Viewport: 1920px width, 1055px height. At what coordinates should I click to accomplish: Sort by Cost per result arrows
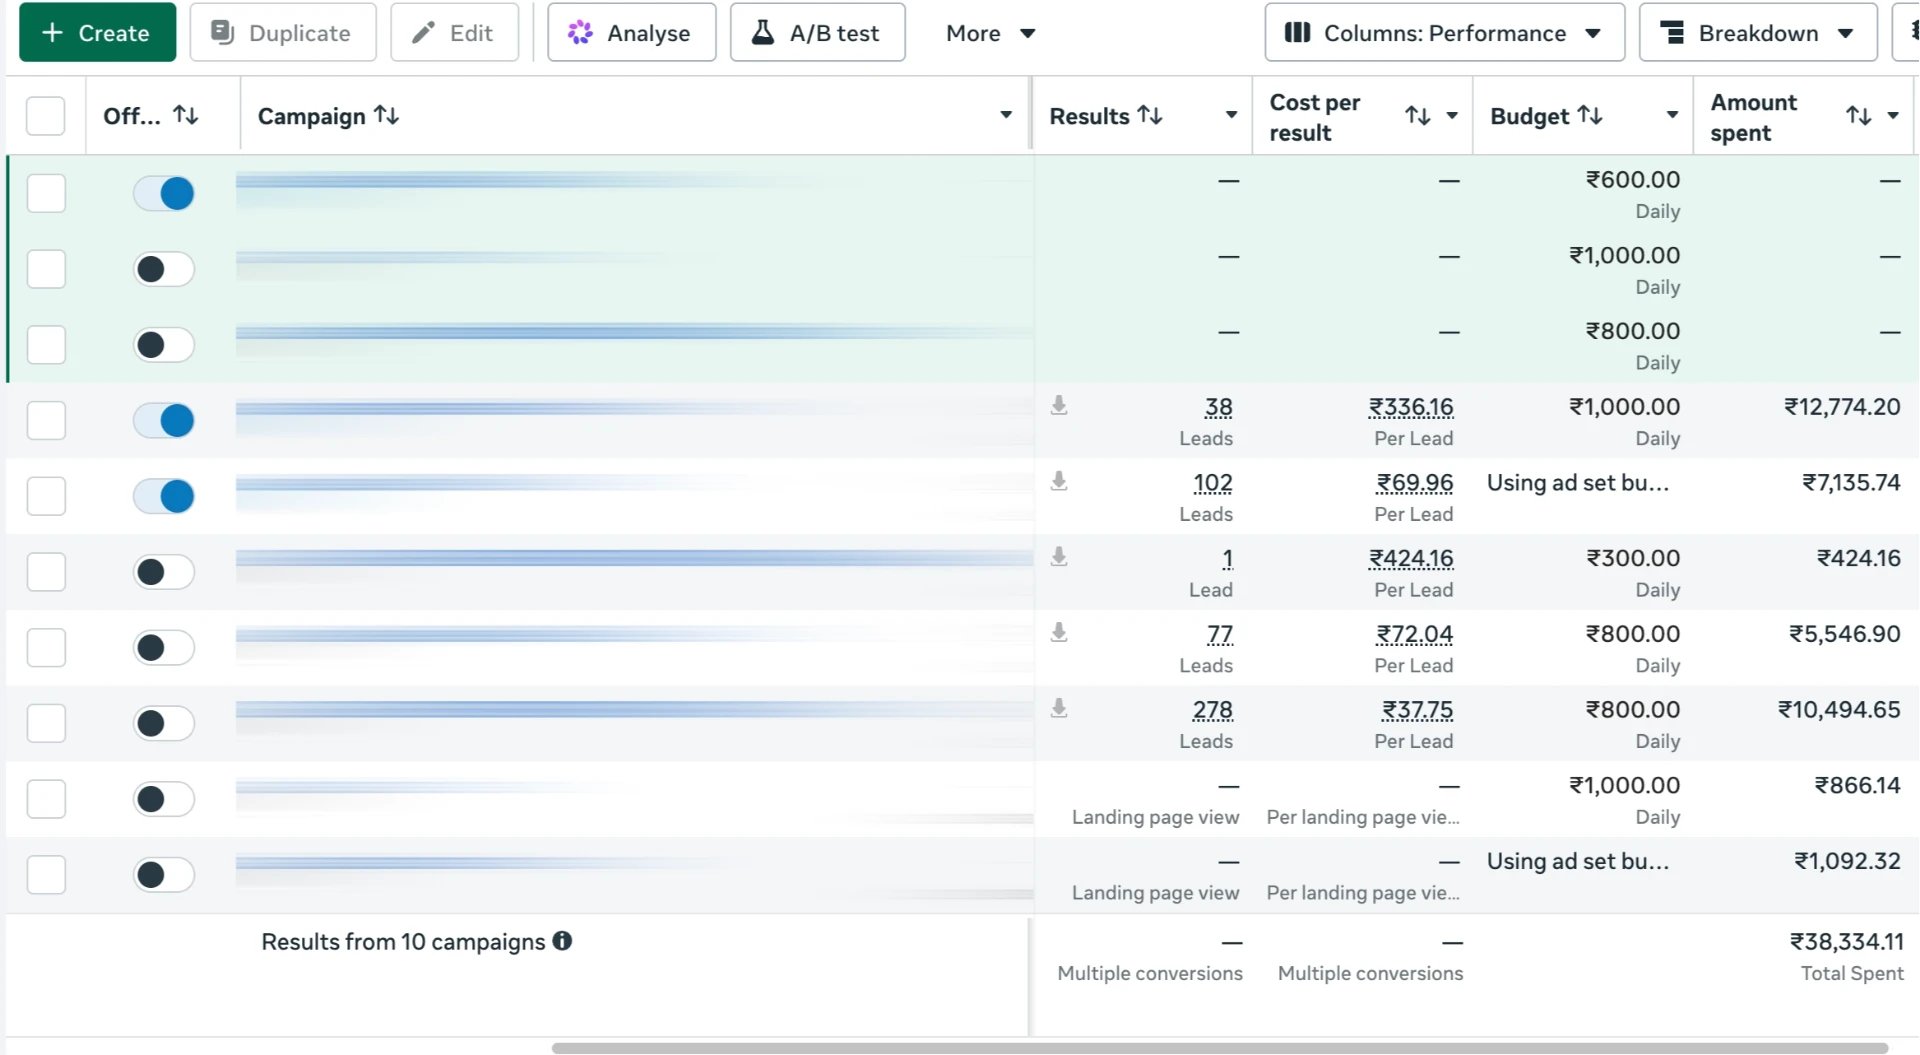click(1418, 115)
